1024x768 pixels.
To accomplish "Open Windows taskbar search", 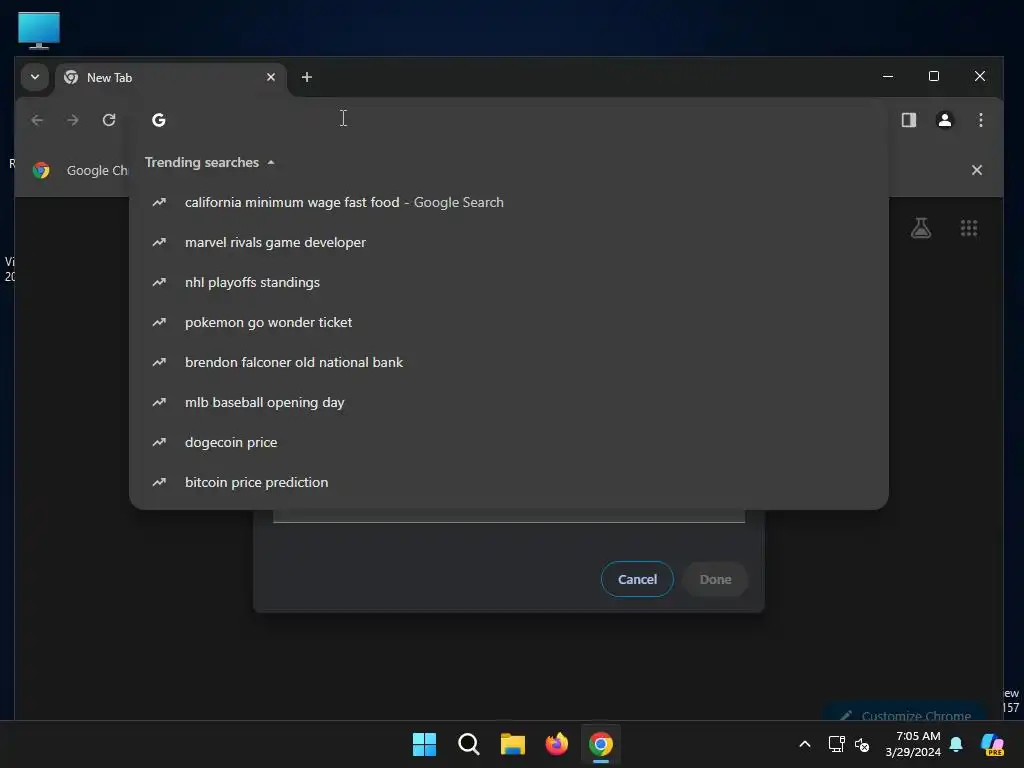I will pyautogui.click(x=468, y=744).
